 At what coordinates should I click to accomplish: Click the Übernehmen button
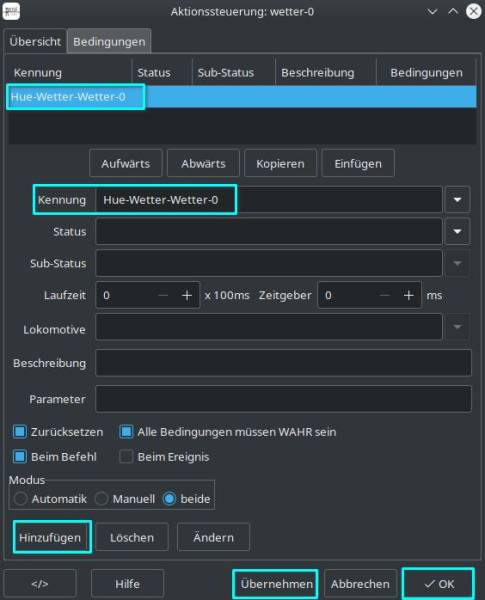coord(276,584)
